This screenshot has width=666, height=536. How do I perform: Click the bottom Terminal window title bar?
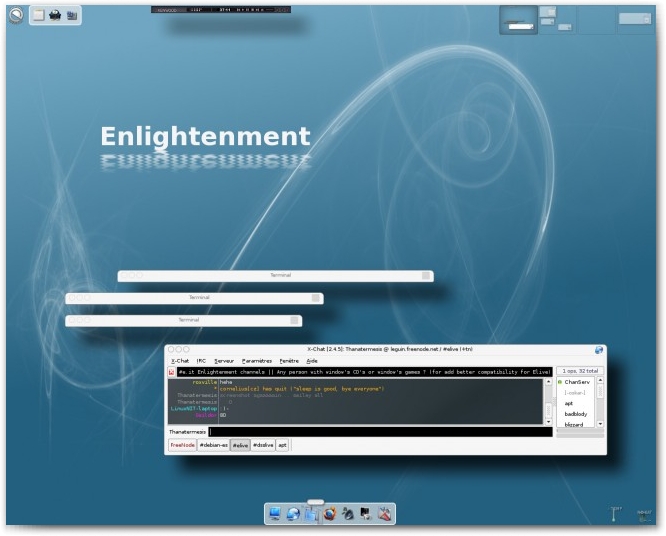[x=183, y=320]
